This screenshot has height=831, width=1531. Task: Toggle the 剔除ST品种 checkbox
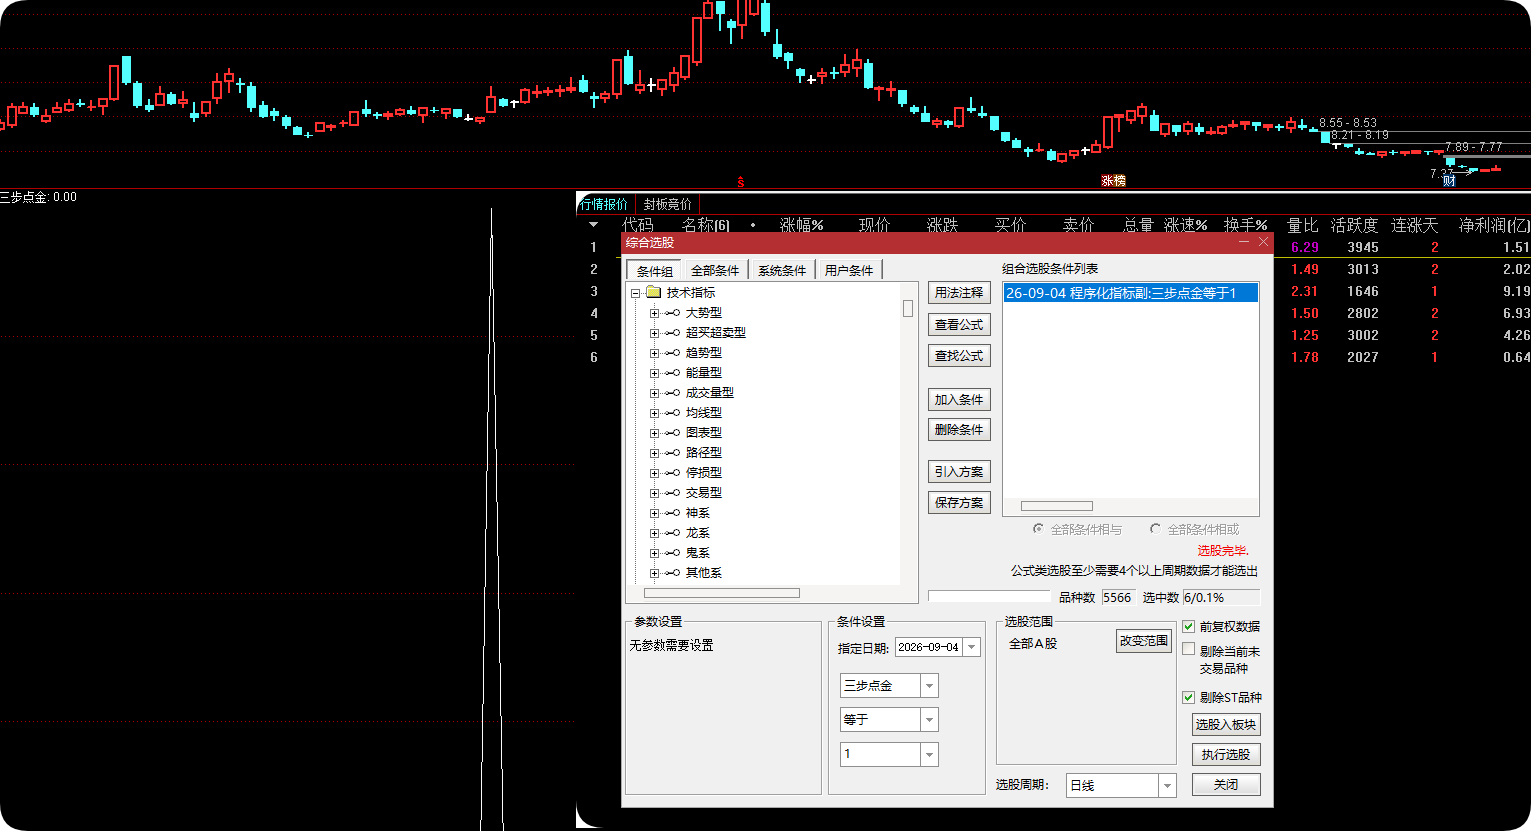pyautogui.click(x=1189, y=697)
